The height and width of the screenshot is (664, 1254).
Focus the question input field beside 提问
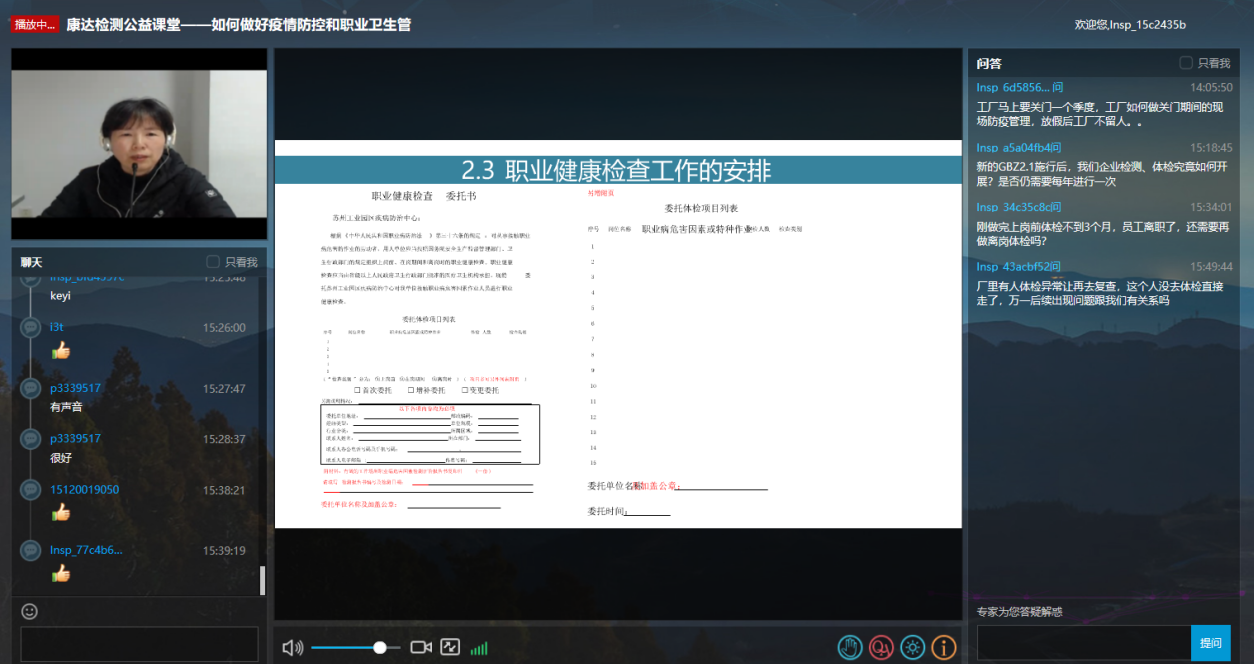click(1084, 643)
